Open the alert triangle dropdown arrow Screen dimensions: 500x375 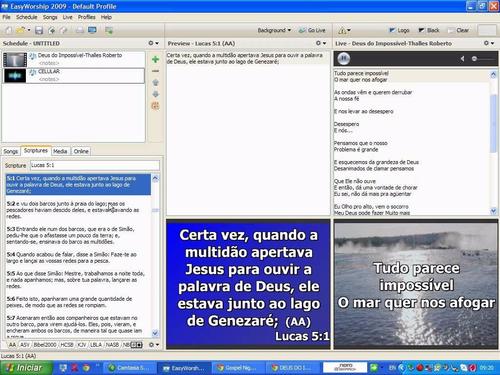[349, 31]
